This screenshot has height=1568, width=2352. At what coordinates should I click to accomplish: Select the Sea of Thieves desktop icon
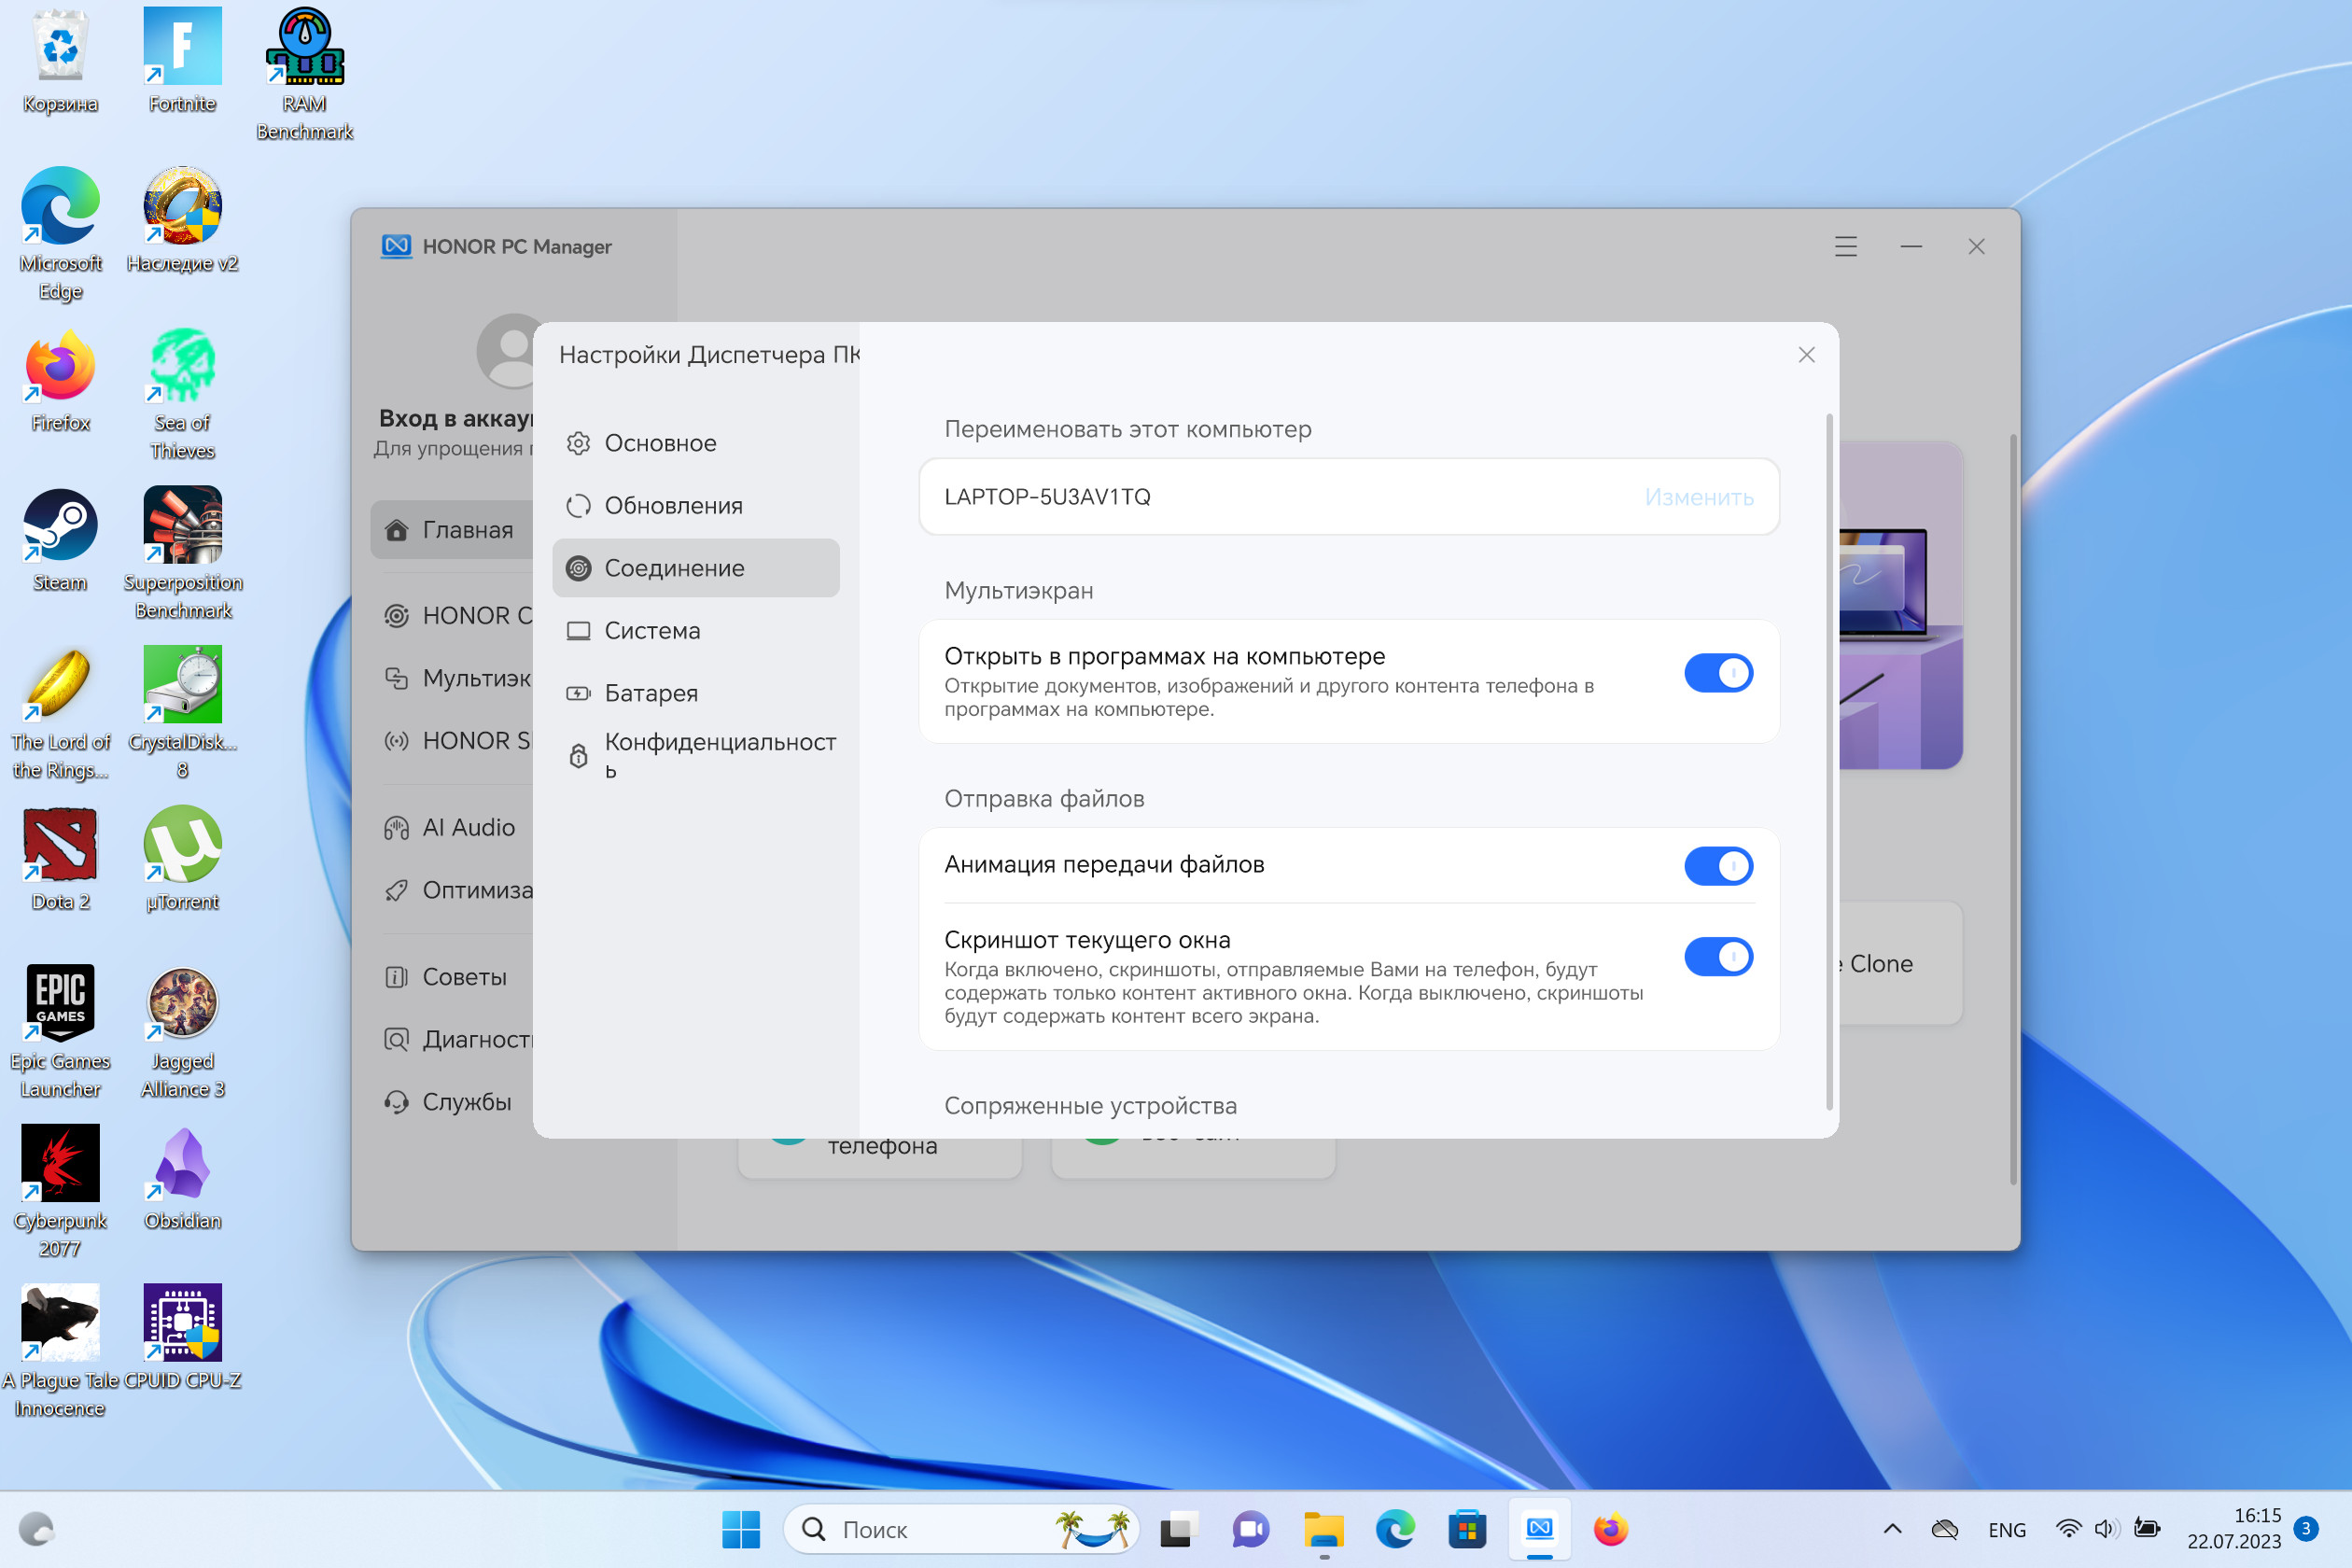click(x=182, y=395)
